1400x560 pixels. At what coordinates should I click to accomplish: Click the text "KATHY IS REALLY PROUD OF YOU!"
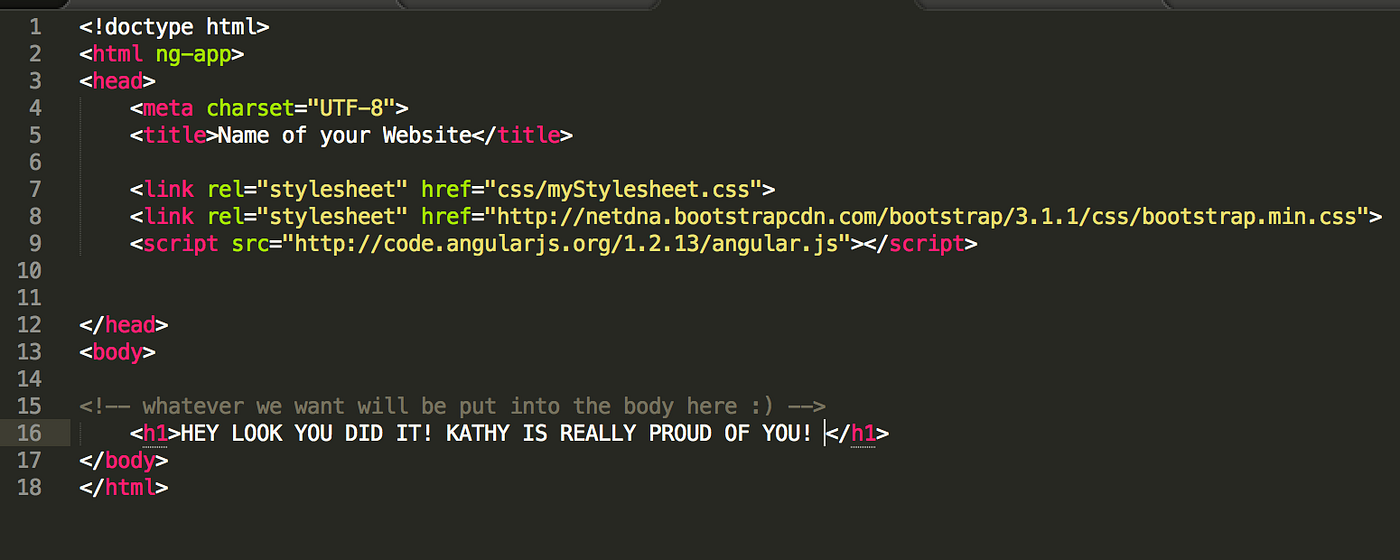point(629,433)
